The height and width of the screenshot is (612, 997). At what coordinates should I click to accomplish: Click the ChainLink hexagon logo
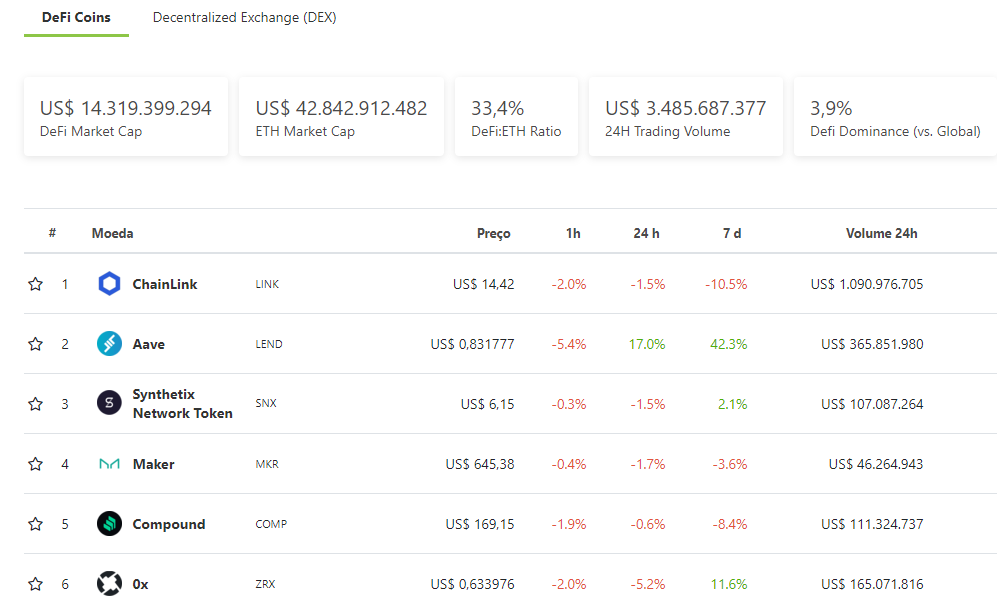pyautogui.click(x=110, y=284)
